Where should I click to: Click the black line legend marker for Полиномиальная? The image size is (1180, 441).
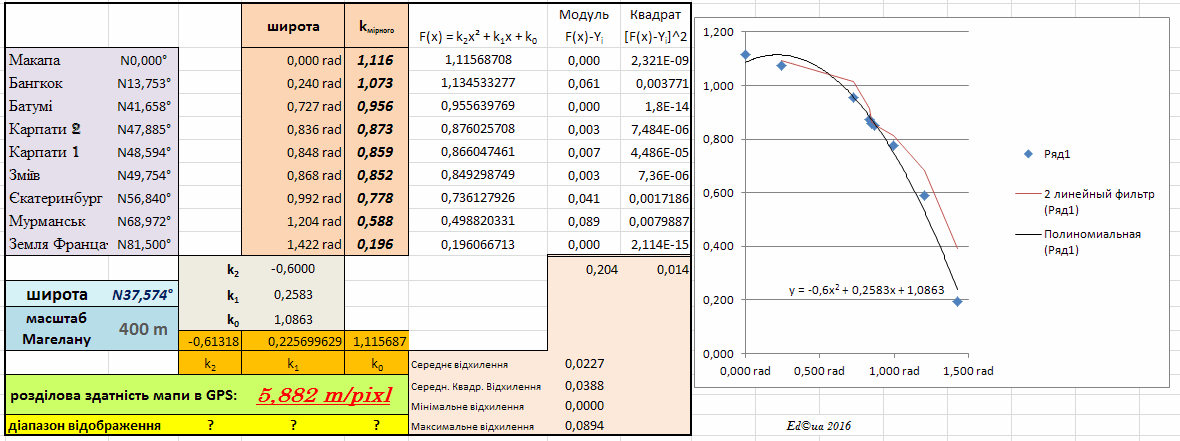pos(1027,234)
